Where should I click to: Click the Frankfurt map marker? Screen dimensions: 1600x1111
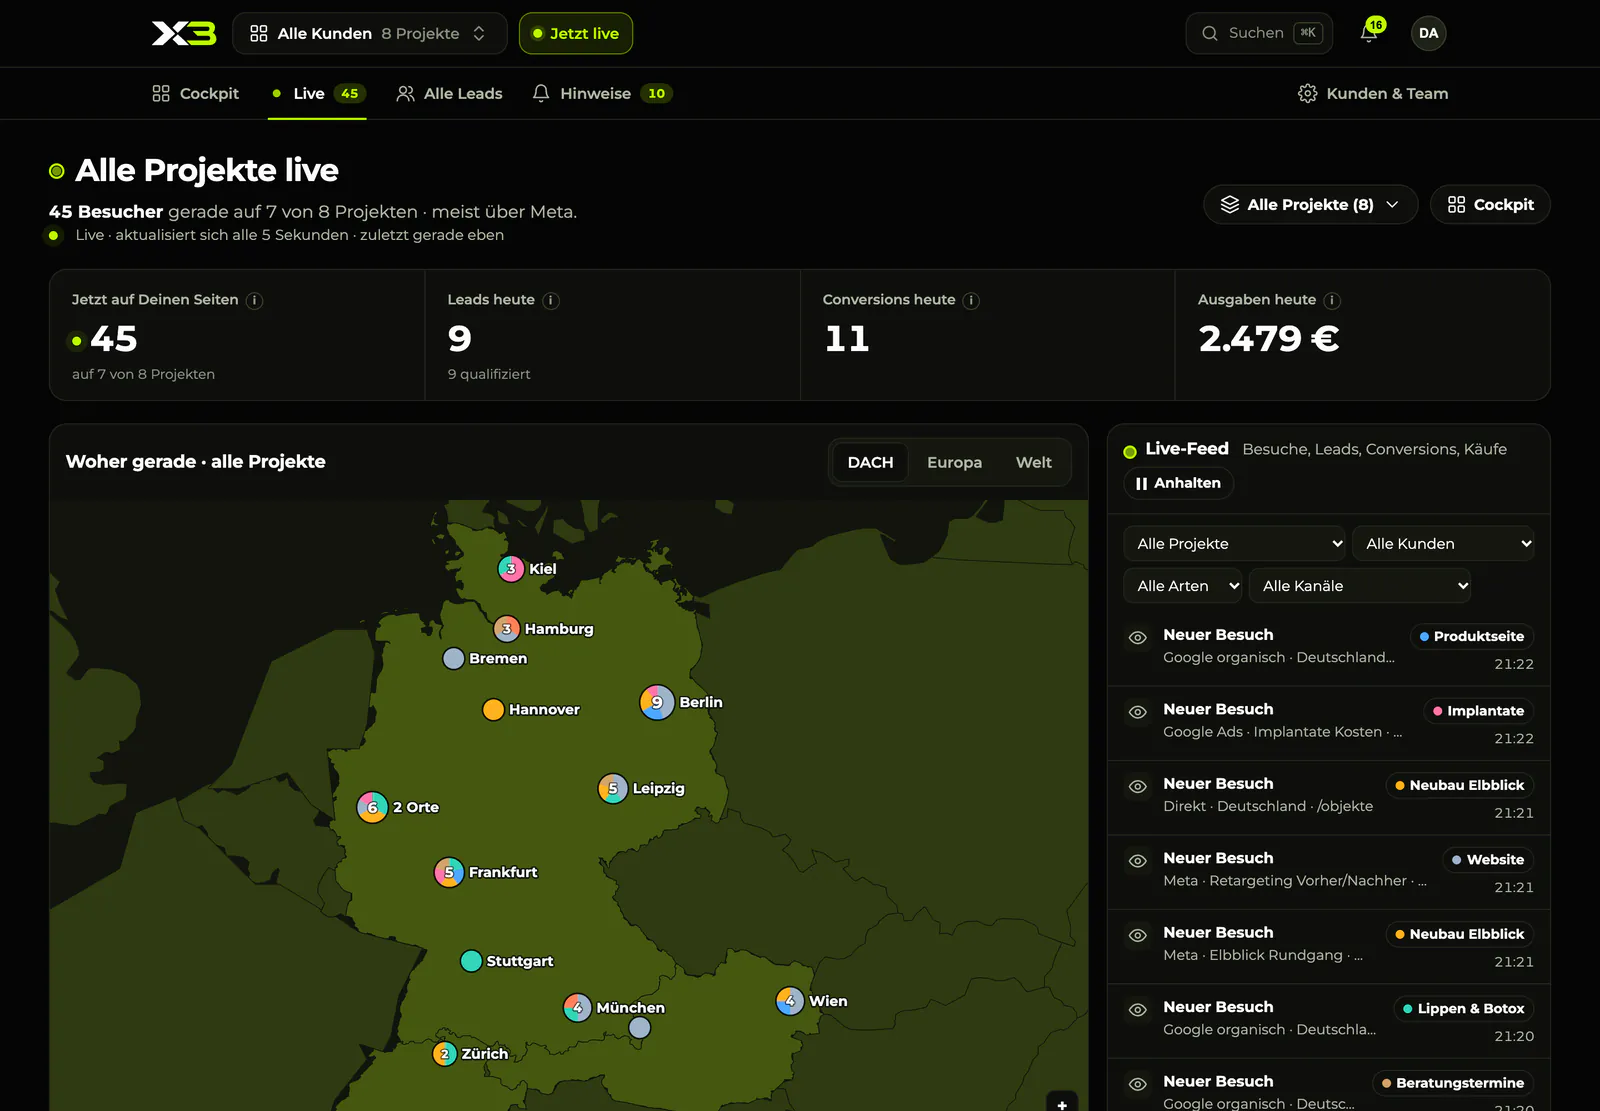click(449, 872)
